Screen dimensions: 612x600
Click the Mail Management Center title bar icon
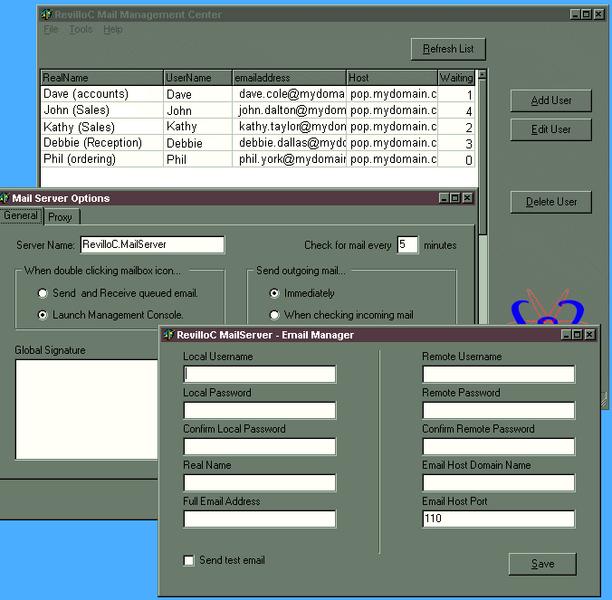click(x=46, y=14)
